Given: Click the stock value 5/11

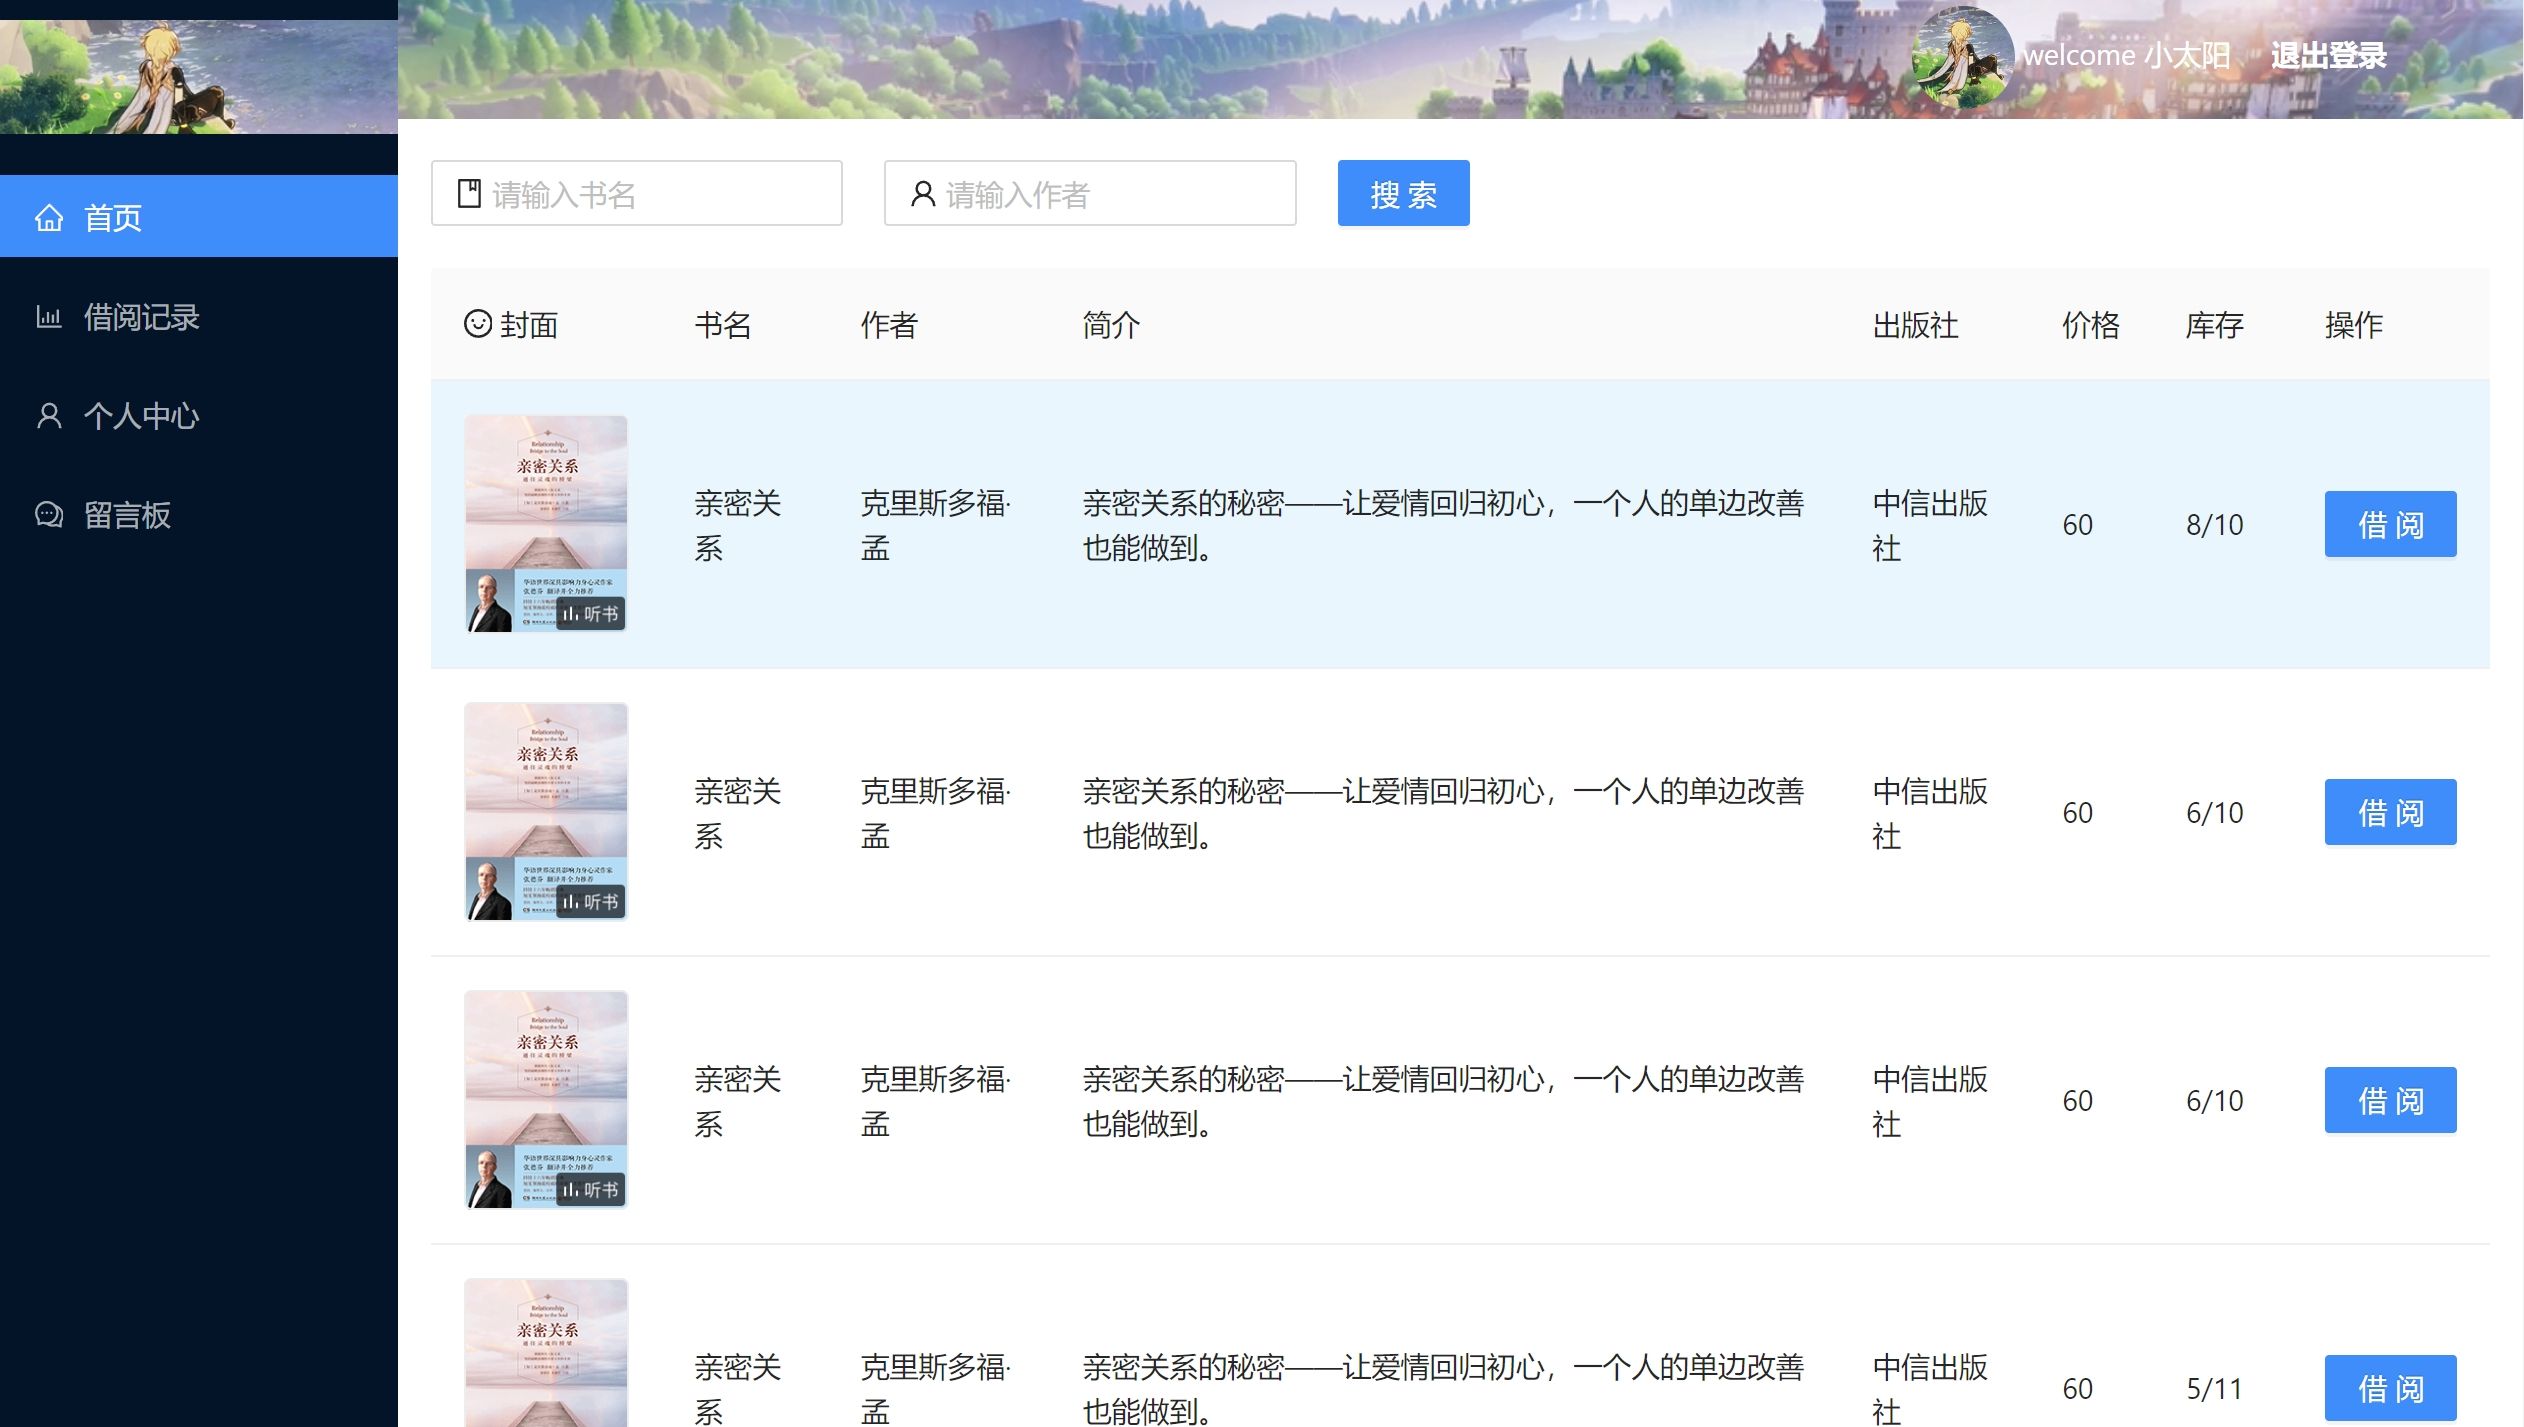Looking at the screenshot, I should (2214, 1388).
